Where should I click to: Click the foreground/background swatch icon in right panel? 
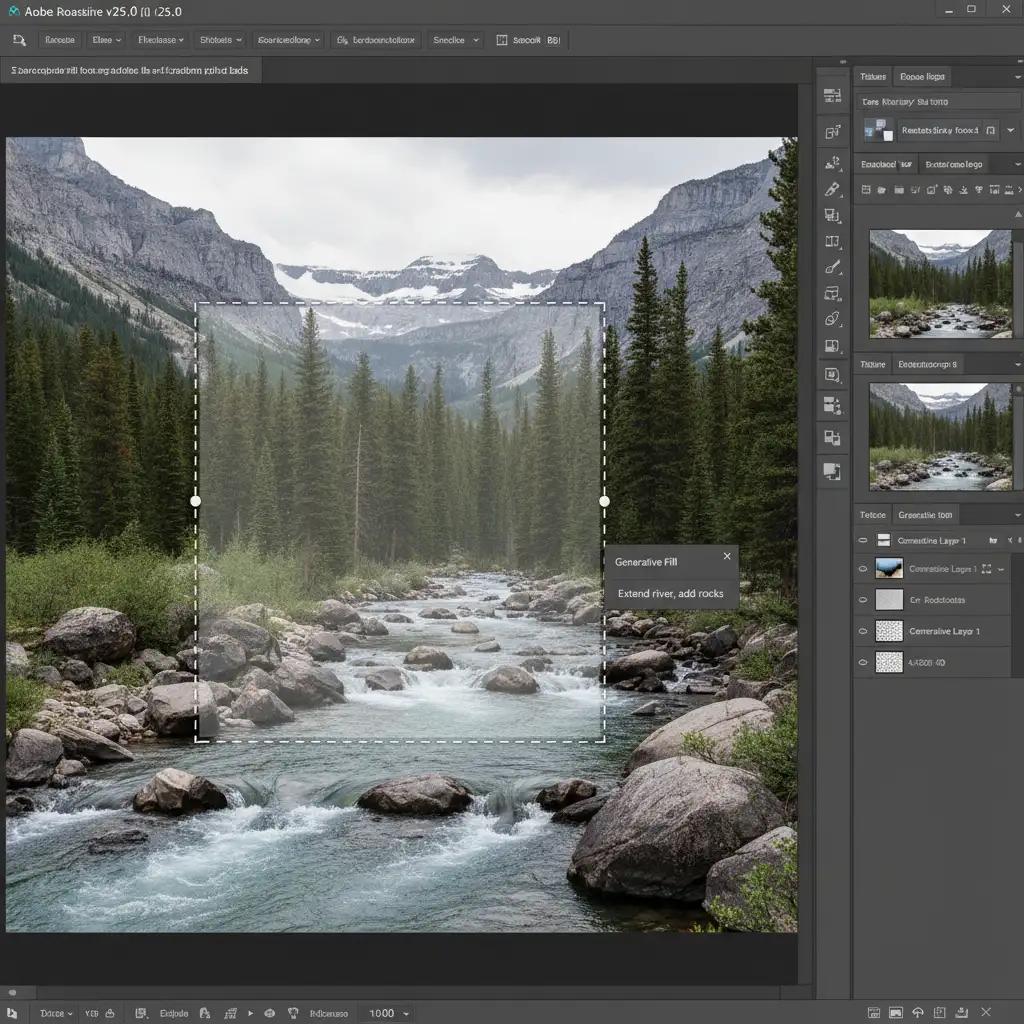877,130
